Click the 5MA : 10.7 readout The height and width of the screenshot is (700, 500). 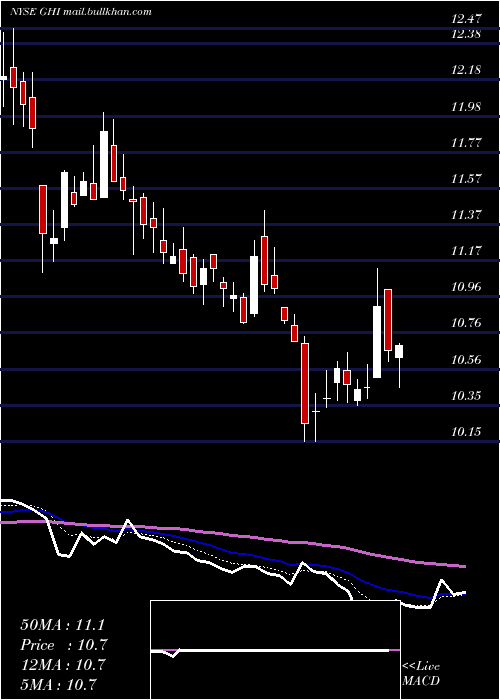(58, 685)
